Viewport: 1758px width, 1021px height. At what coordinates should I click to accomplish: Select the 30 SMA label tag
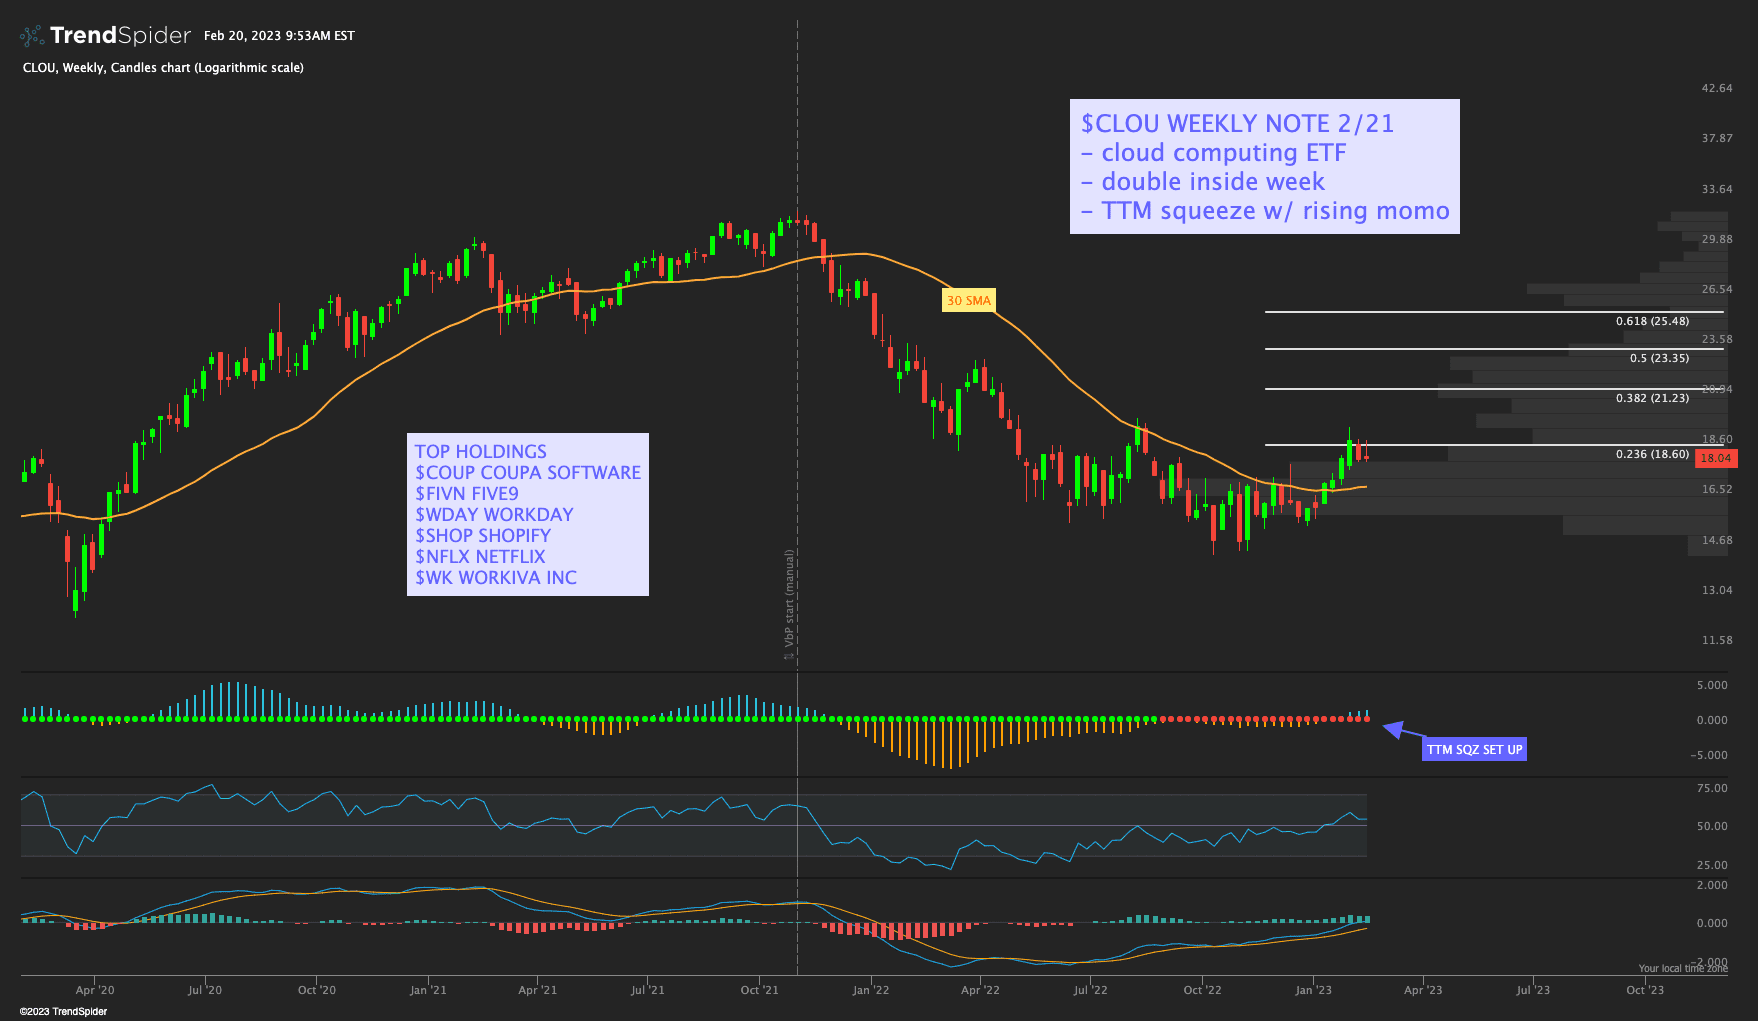[968, 300]
